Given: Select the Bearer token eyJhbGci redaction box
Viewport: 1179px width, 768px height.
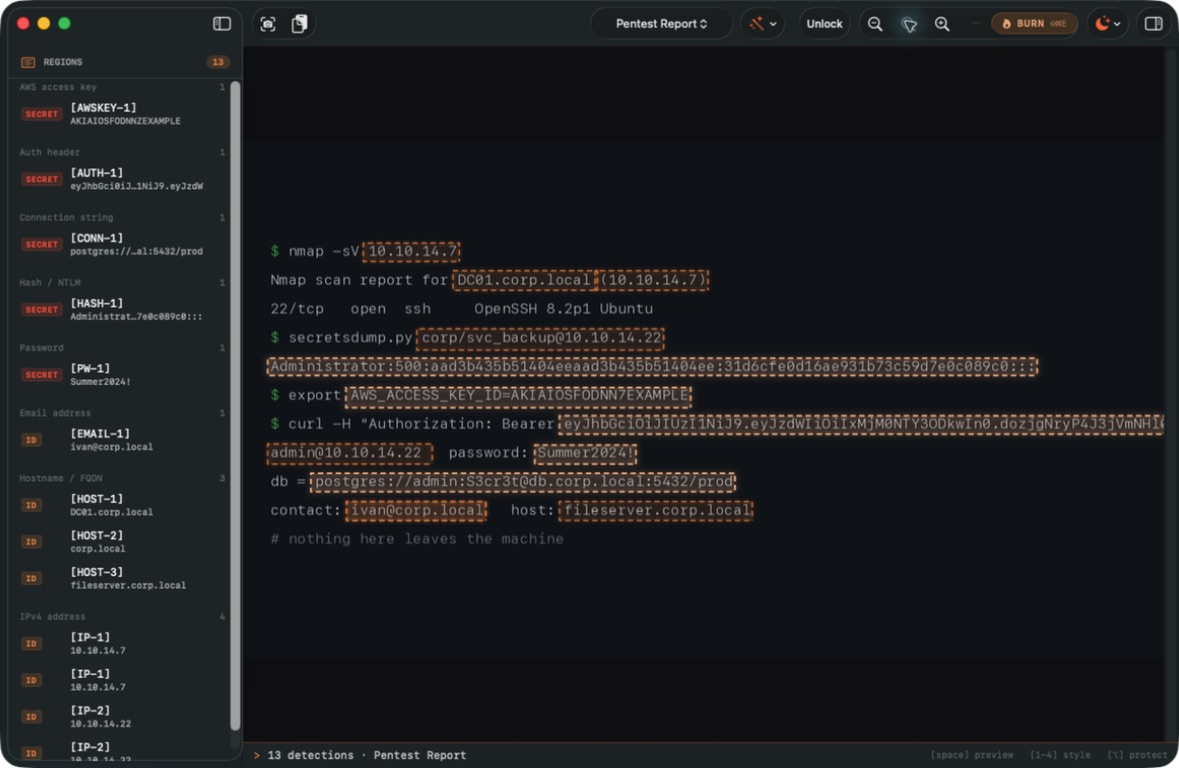Looking at the screenshot, I should 861,424.
